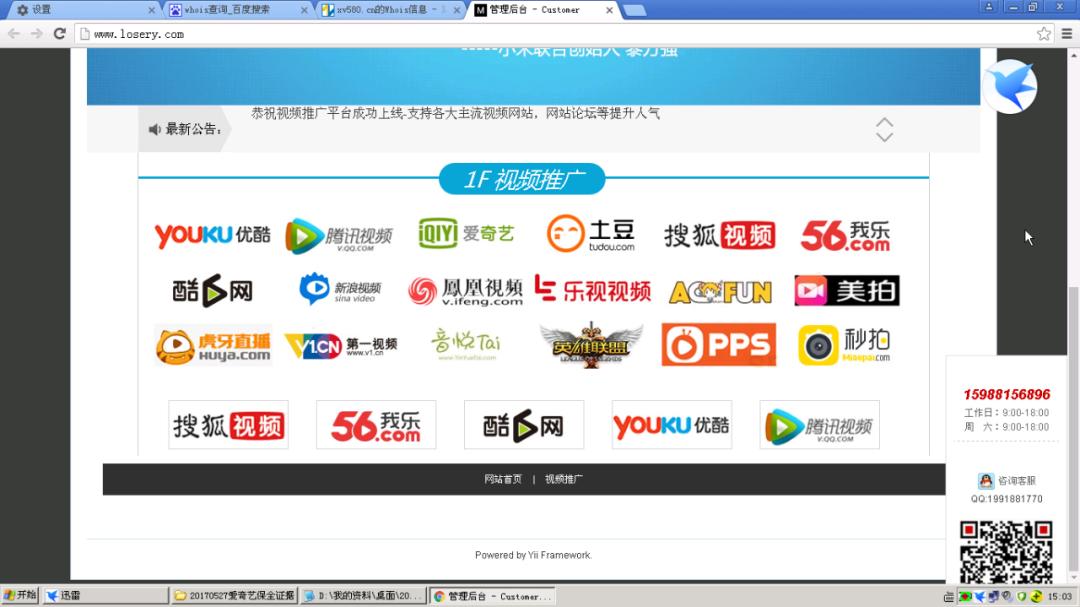This screenshot has width=1080, height=607.
Task: Click the address bar URL field
Action: click(x=550, y=34)
